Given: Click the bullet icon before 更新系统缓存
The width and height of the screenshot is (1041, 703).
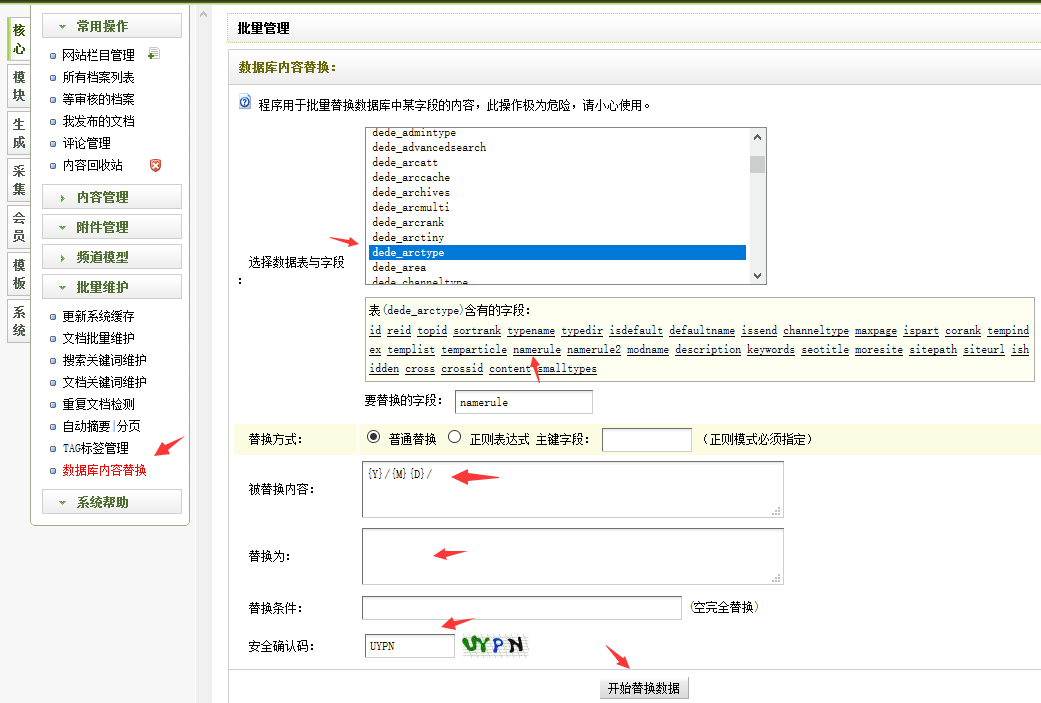Looking at the screenshot, I should coord(54,317).
